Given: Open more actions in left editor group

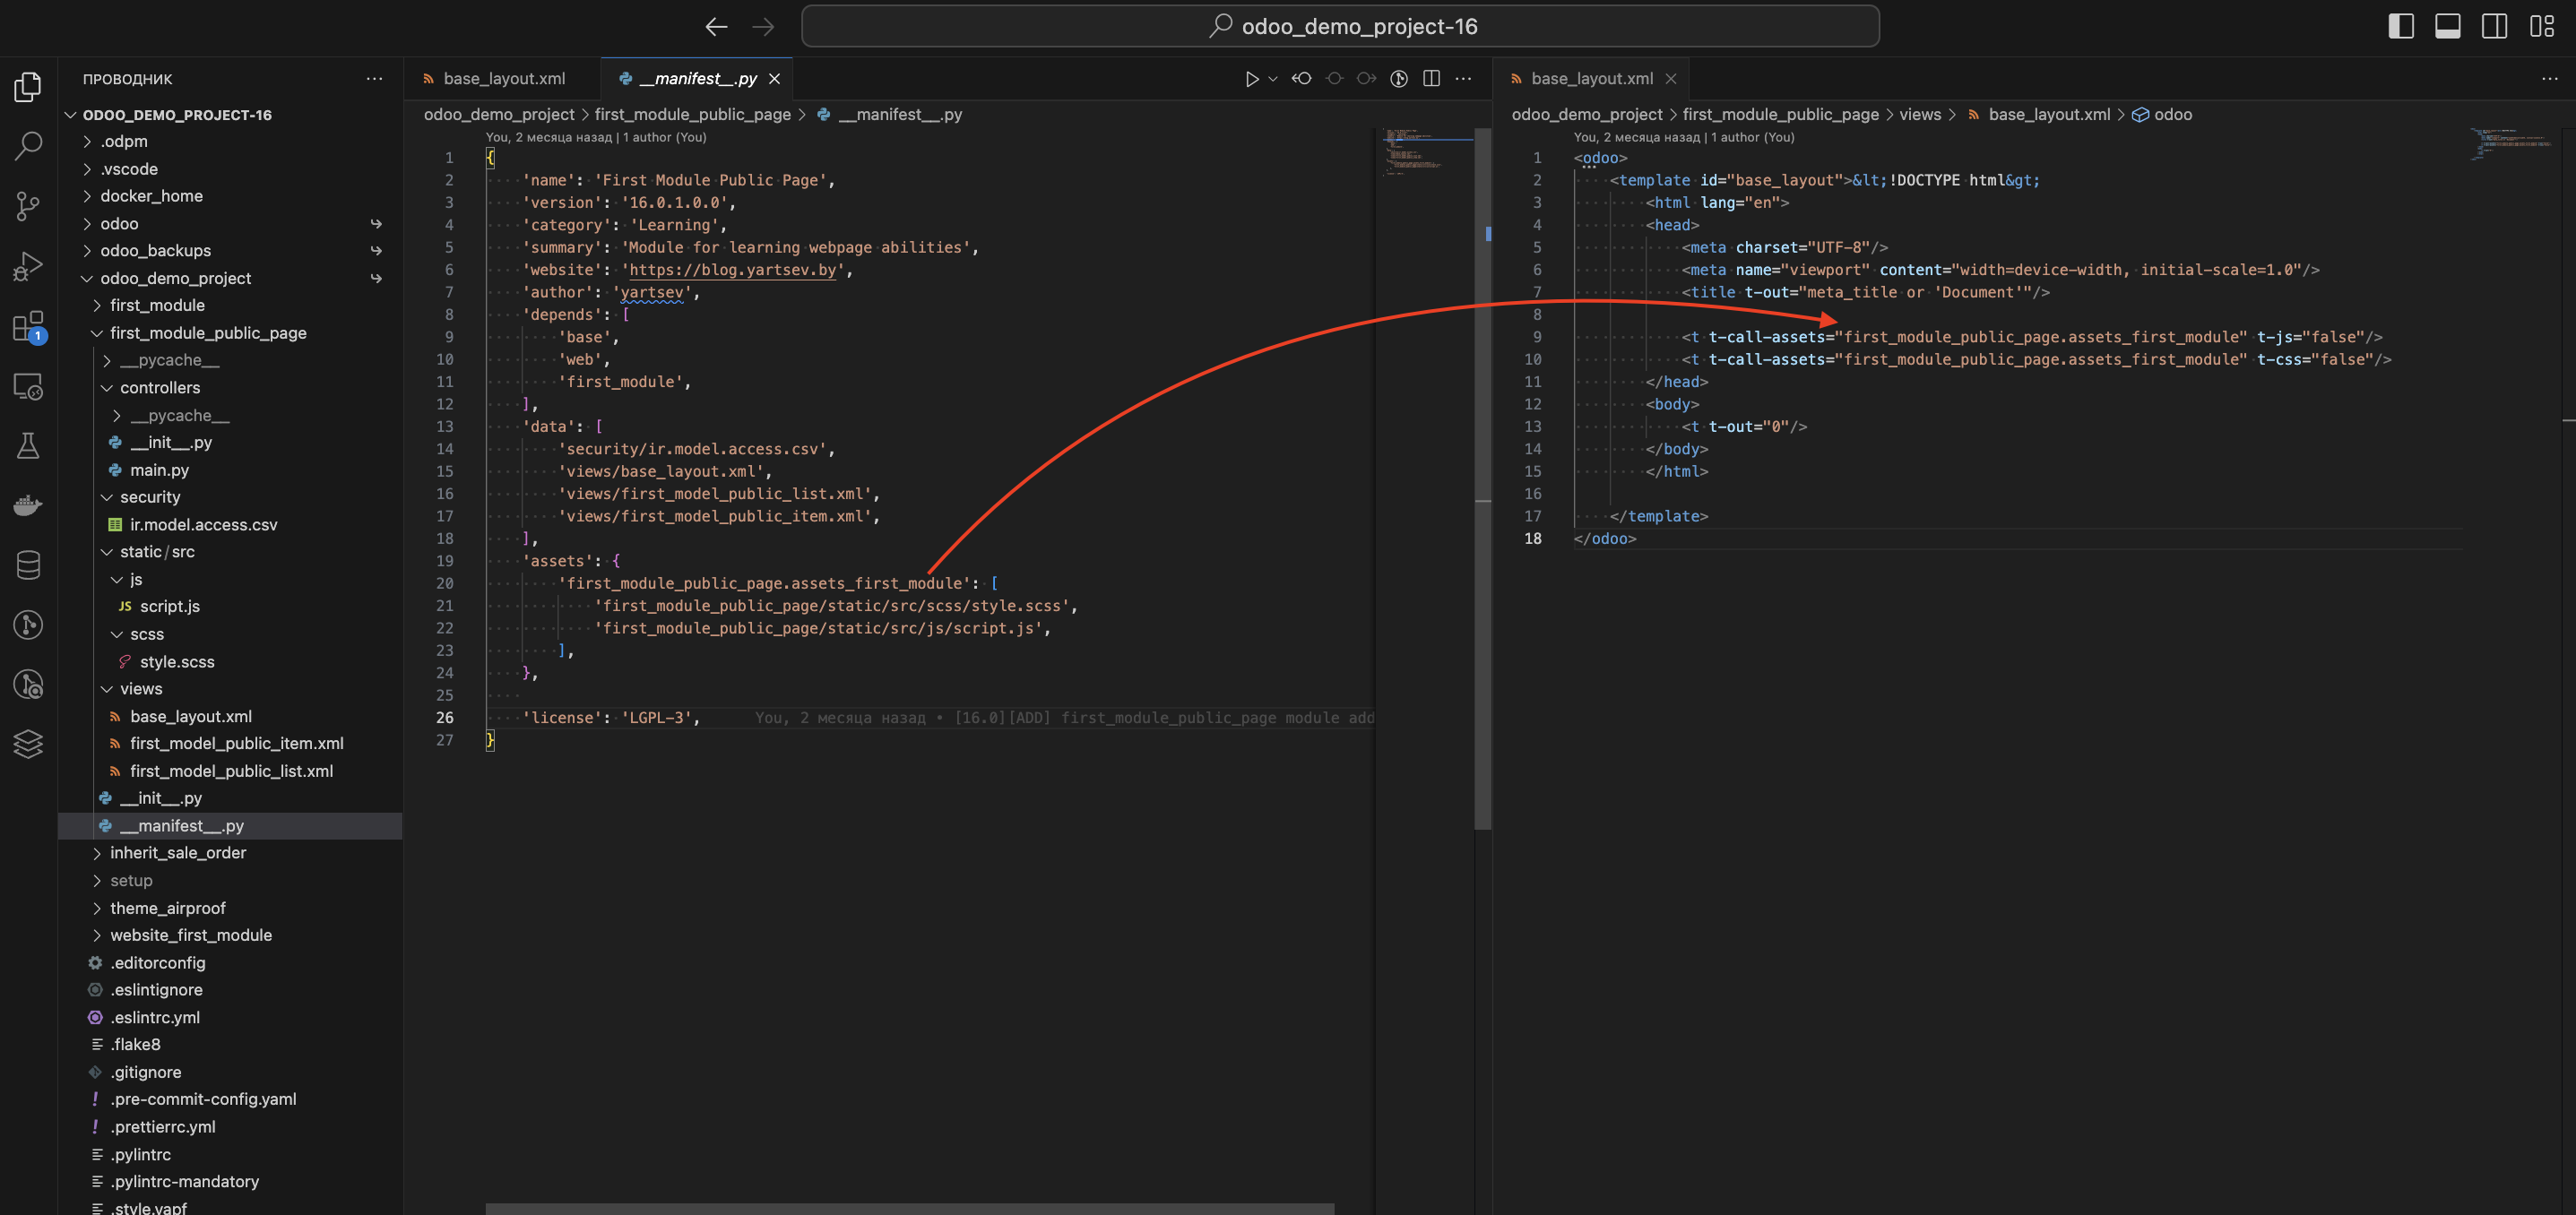Looking at the screenshot, I should click(1463, 79).
